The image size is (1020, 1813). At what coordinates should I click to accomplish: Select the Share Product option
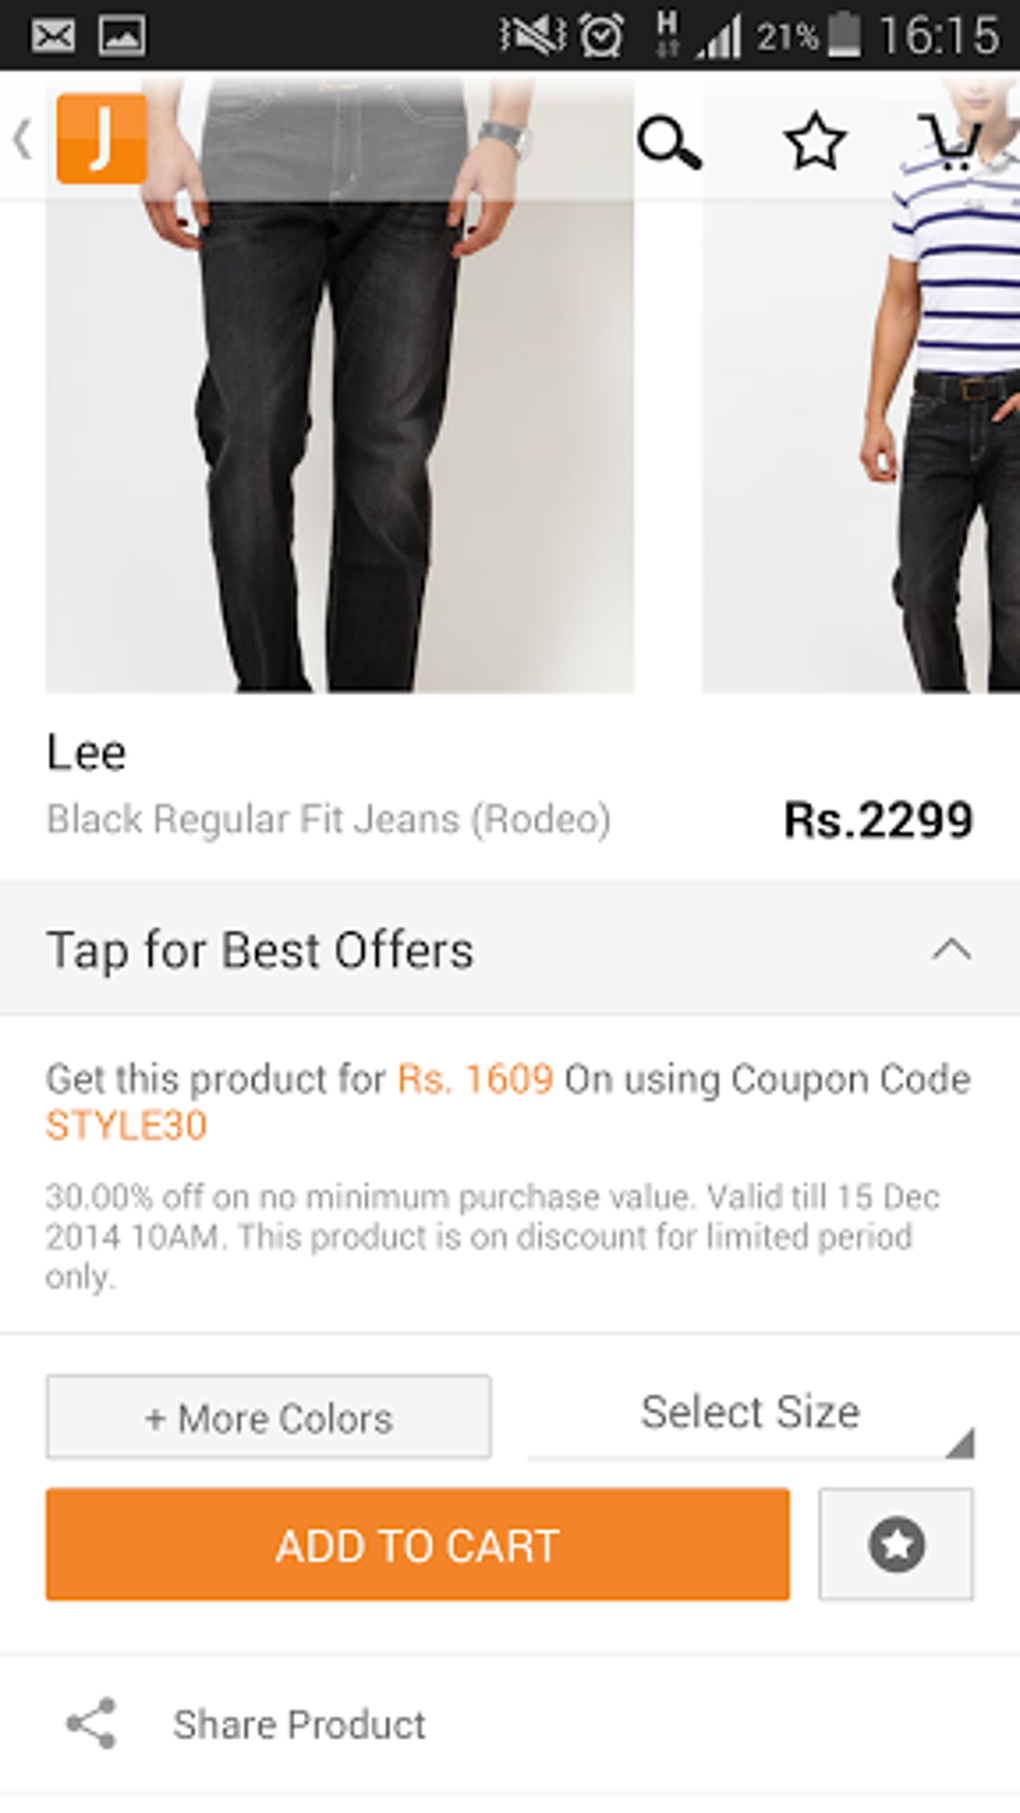[299, 1724]
